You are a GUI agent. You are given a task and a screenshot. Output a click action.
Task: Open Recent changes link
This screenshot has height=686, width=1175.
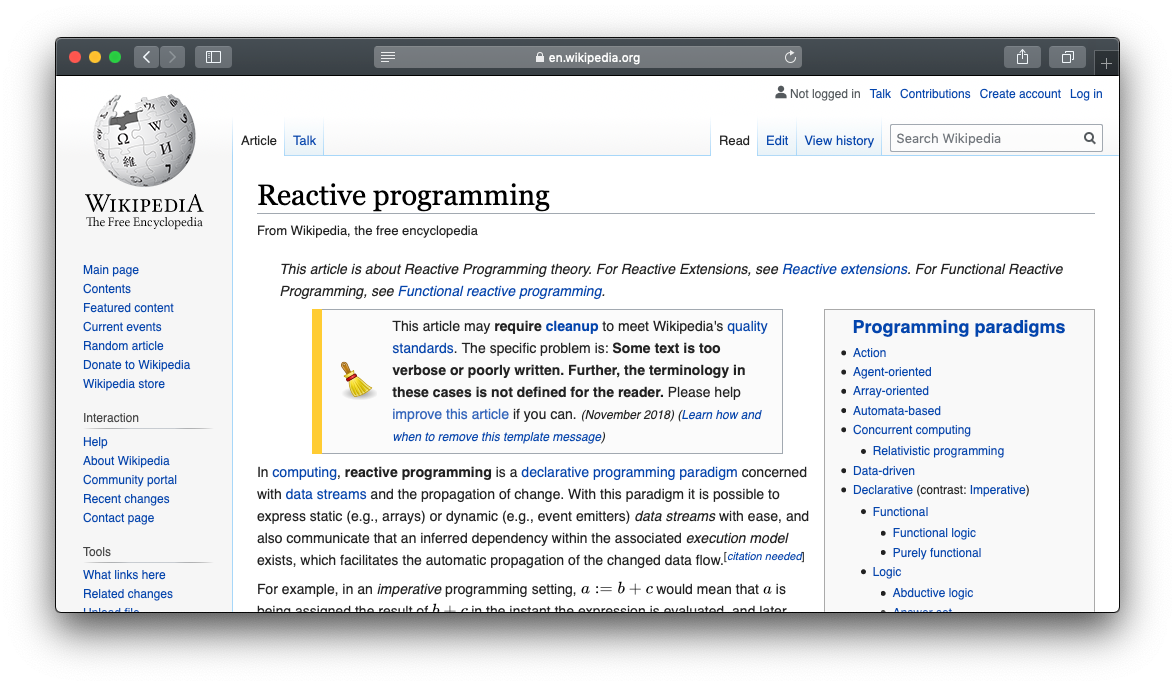pyautogui.click(x=126, y=499)
